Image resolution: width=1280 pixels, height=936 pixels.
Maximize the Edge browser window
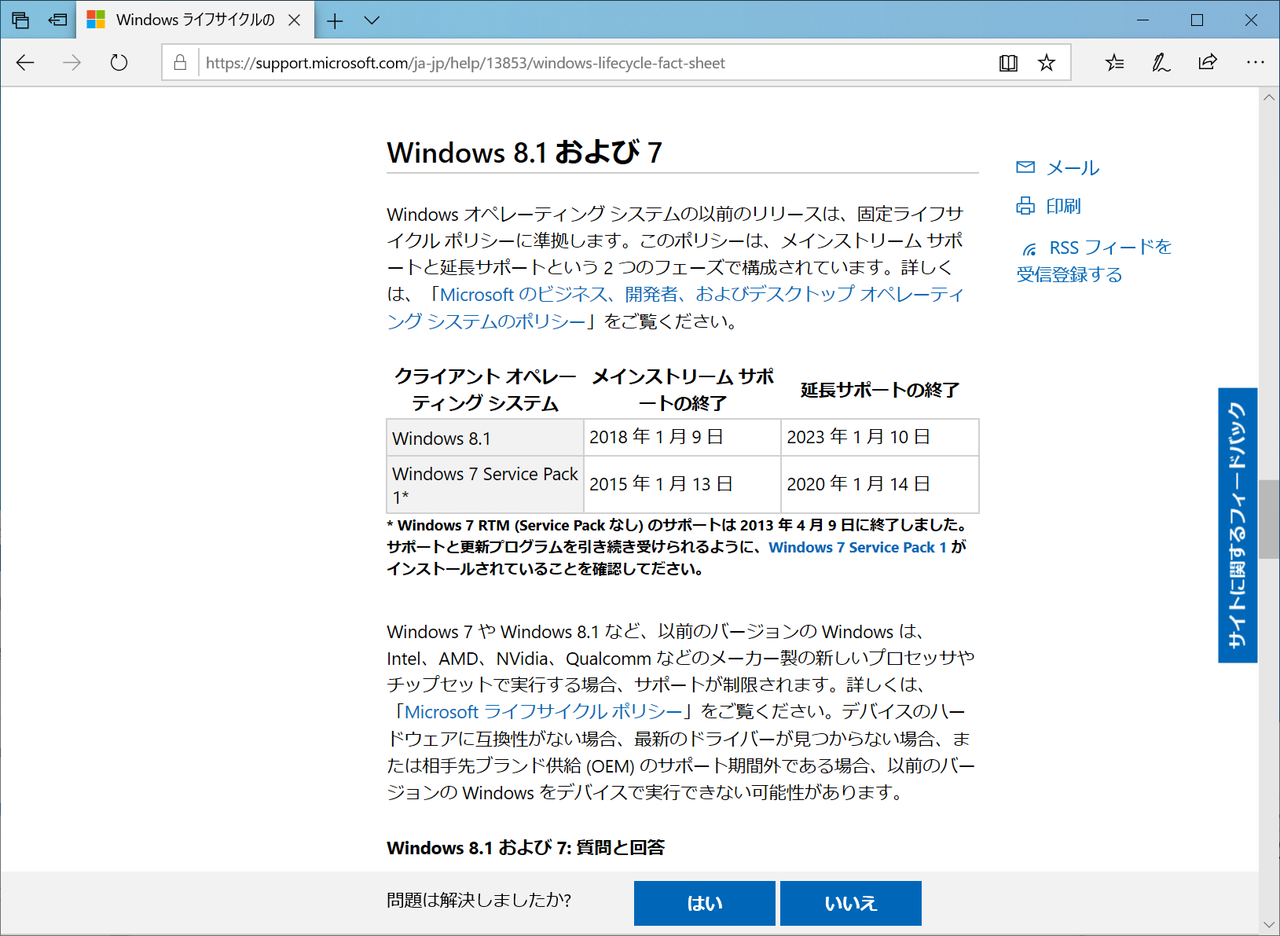(x=1197, y=20)
